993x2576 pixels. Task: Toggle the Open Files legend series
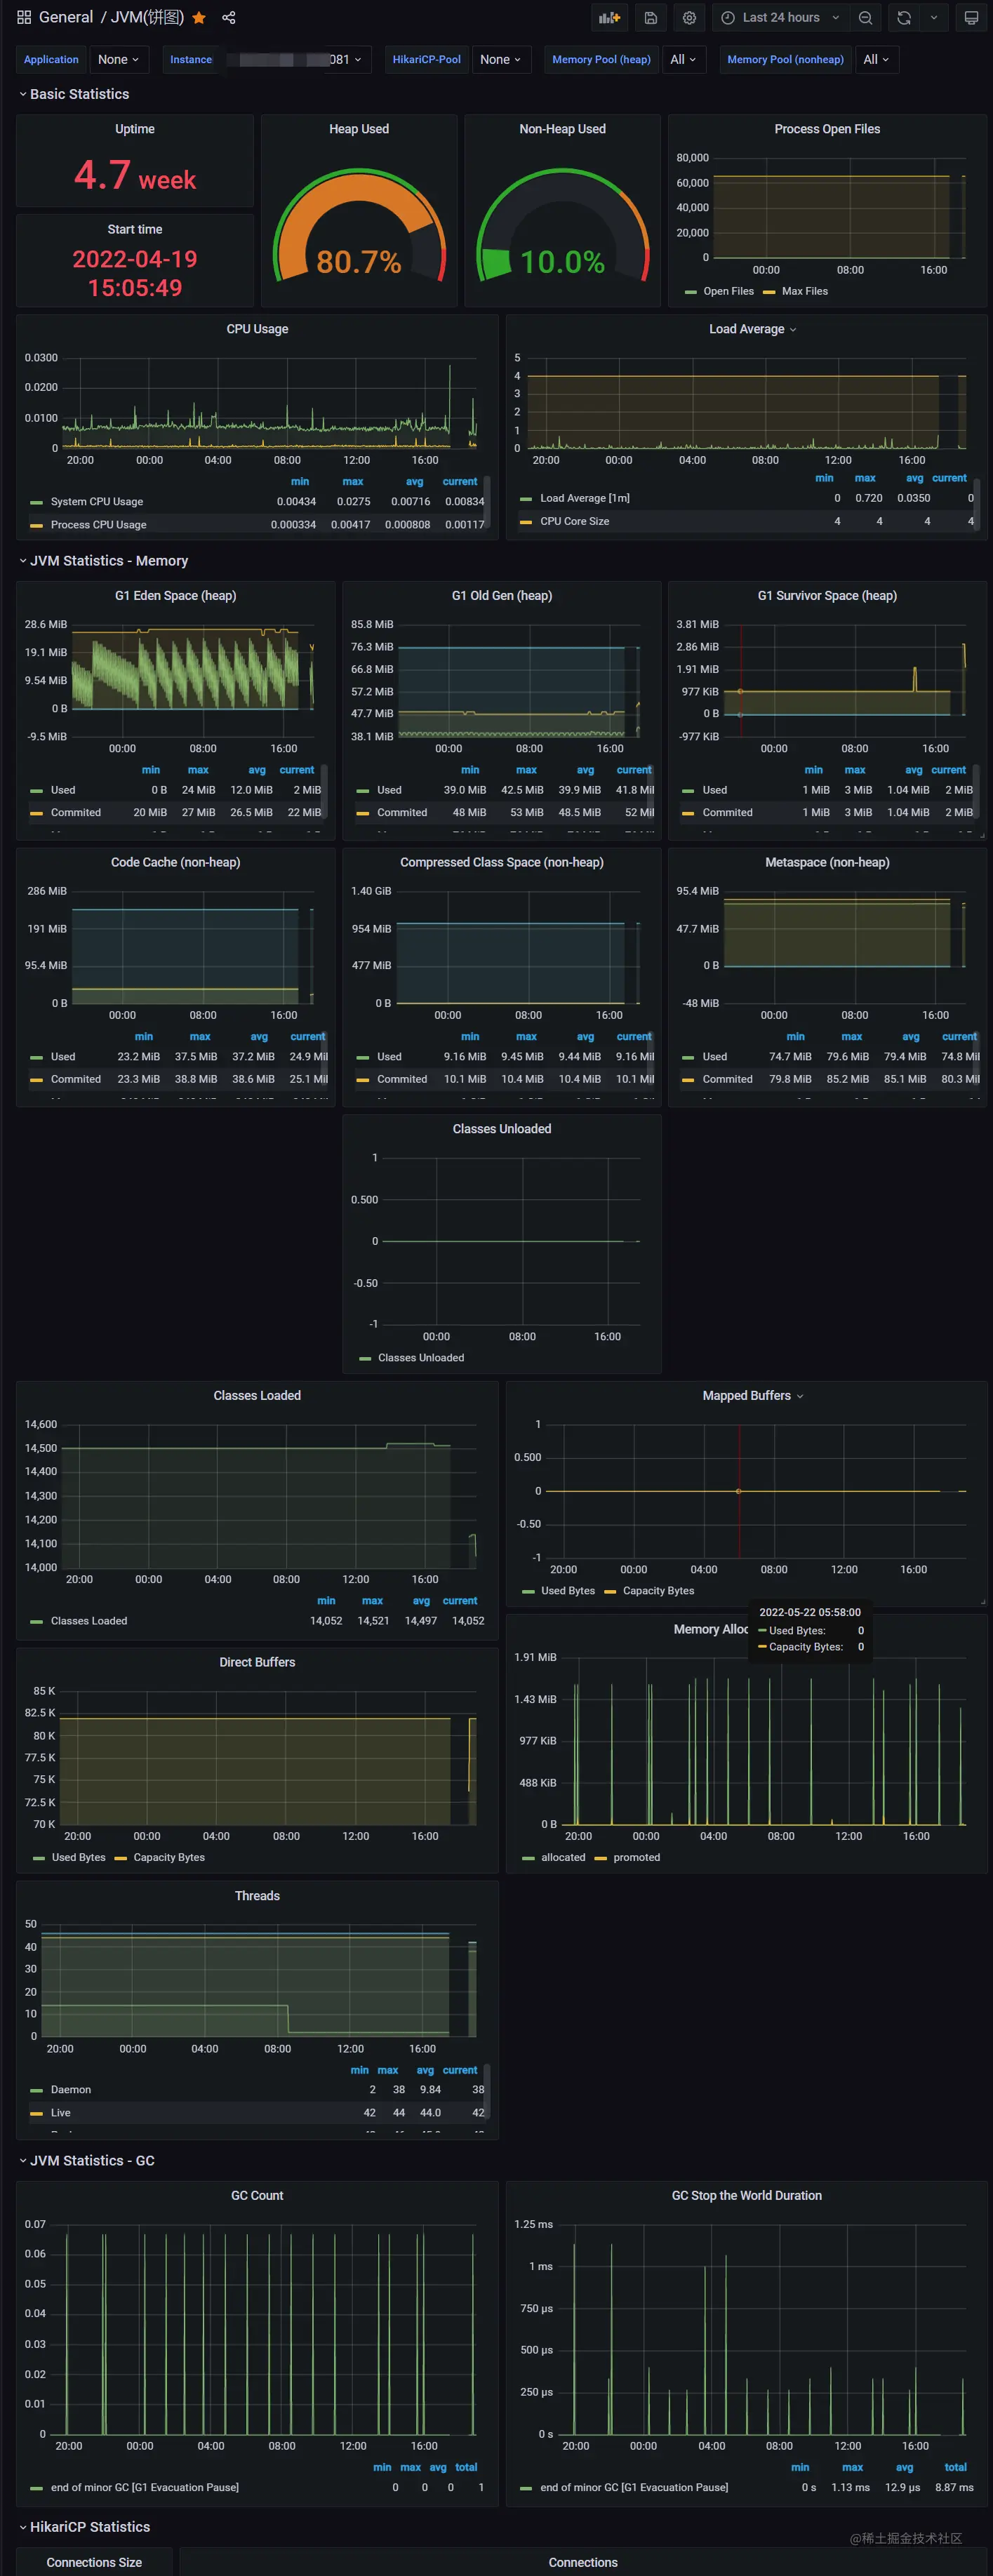pos(728,291)
